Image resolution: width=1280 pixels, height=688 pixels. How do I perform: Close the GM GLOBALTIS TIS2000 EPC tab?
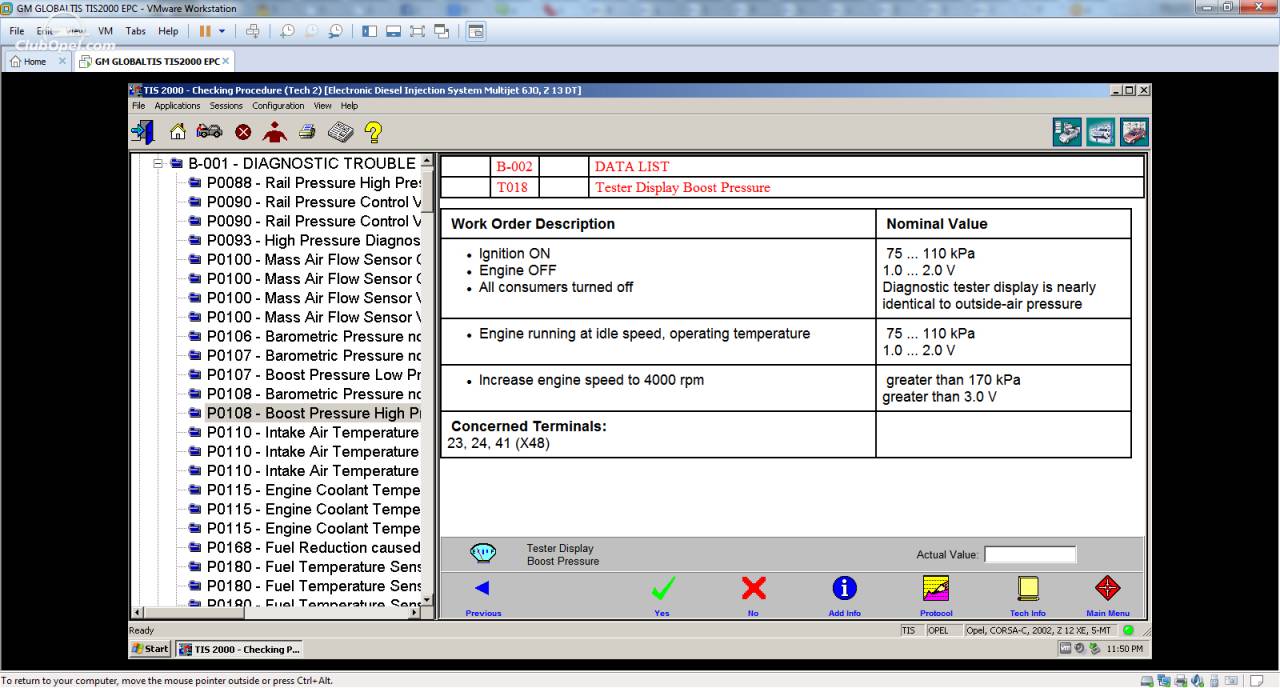[x=226, y=61]
